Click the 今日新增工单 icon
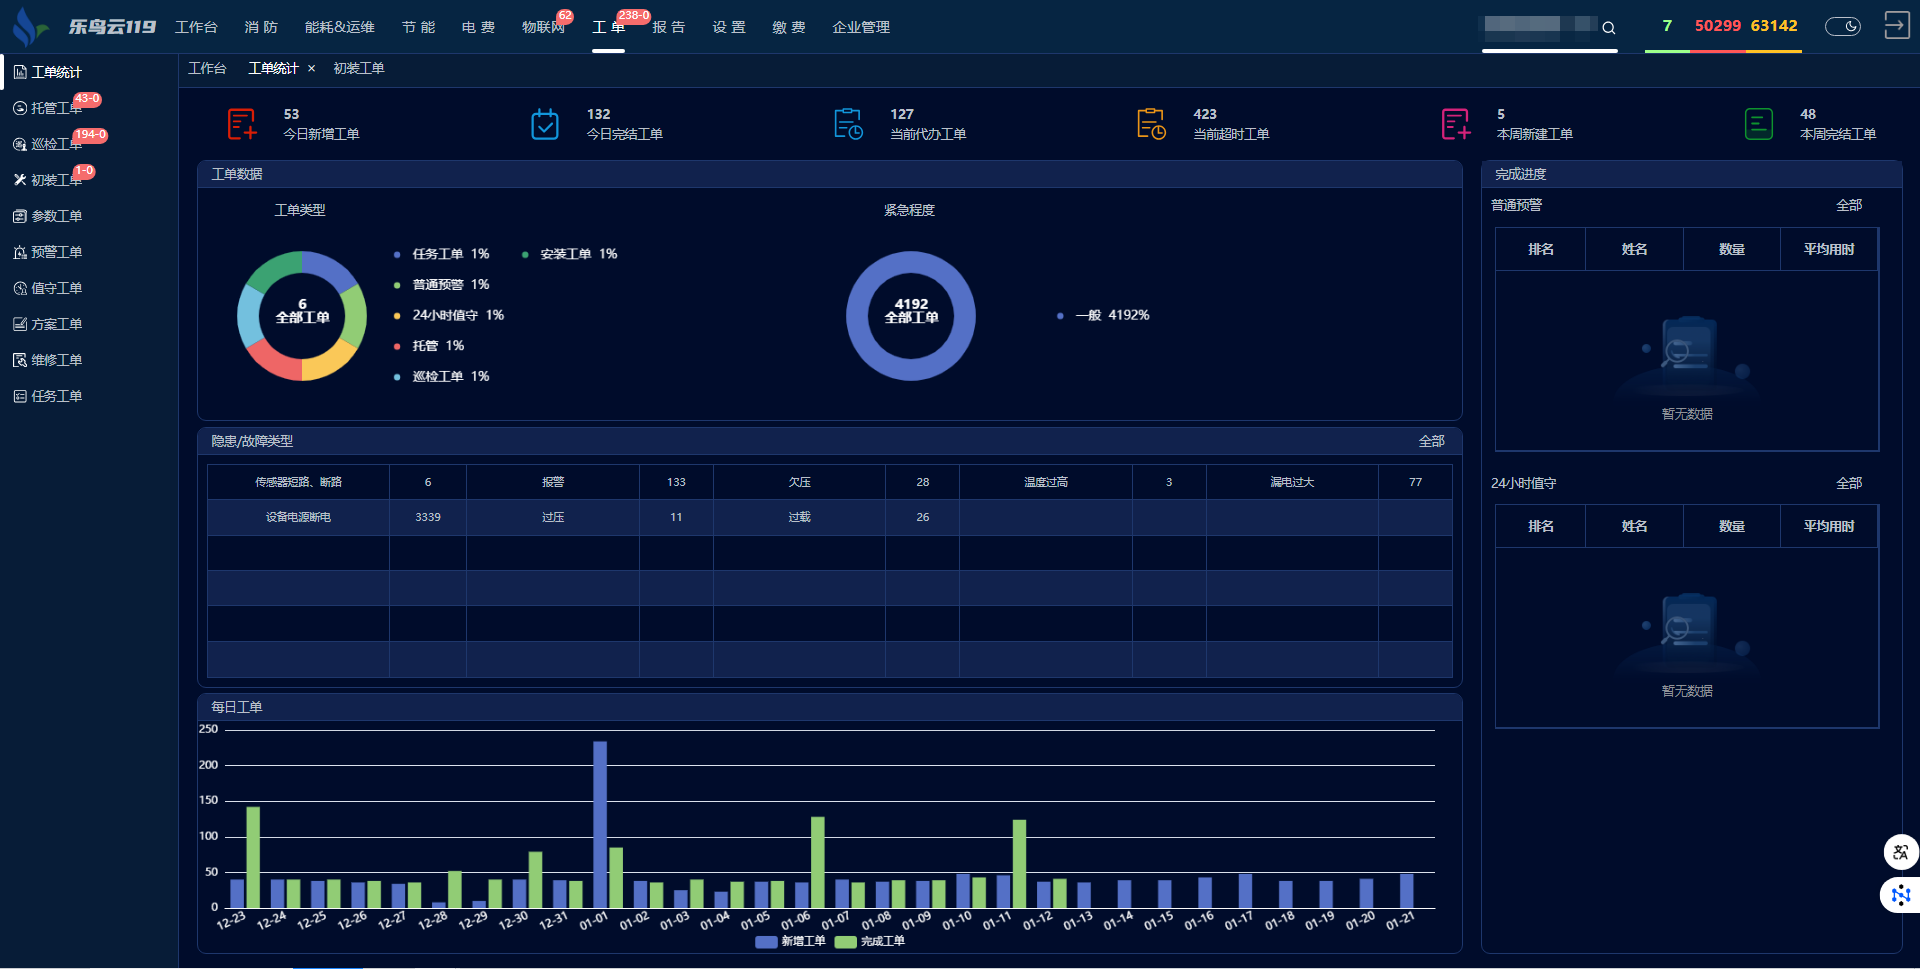Screen dimensions: 1920x969 click(x=242, y=124)
